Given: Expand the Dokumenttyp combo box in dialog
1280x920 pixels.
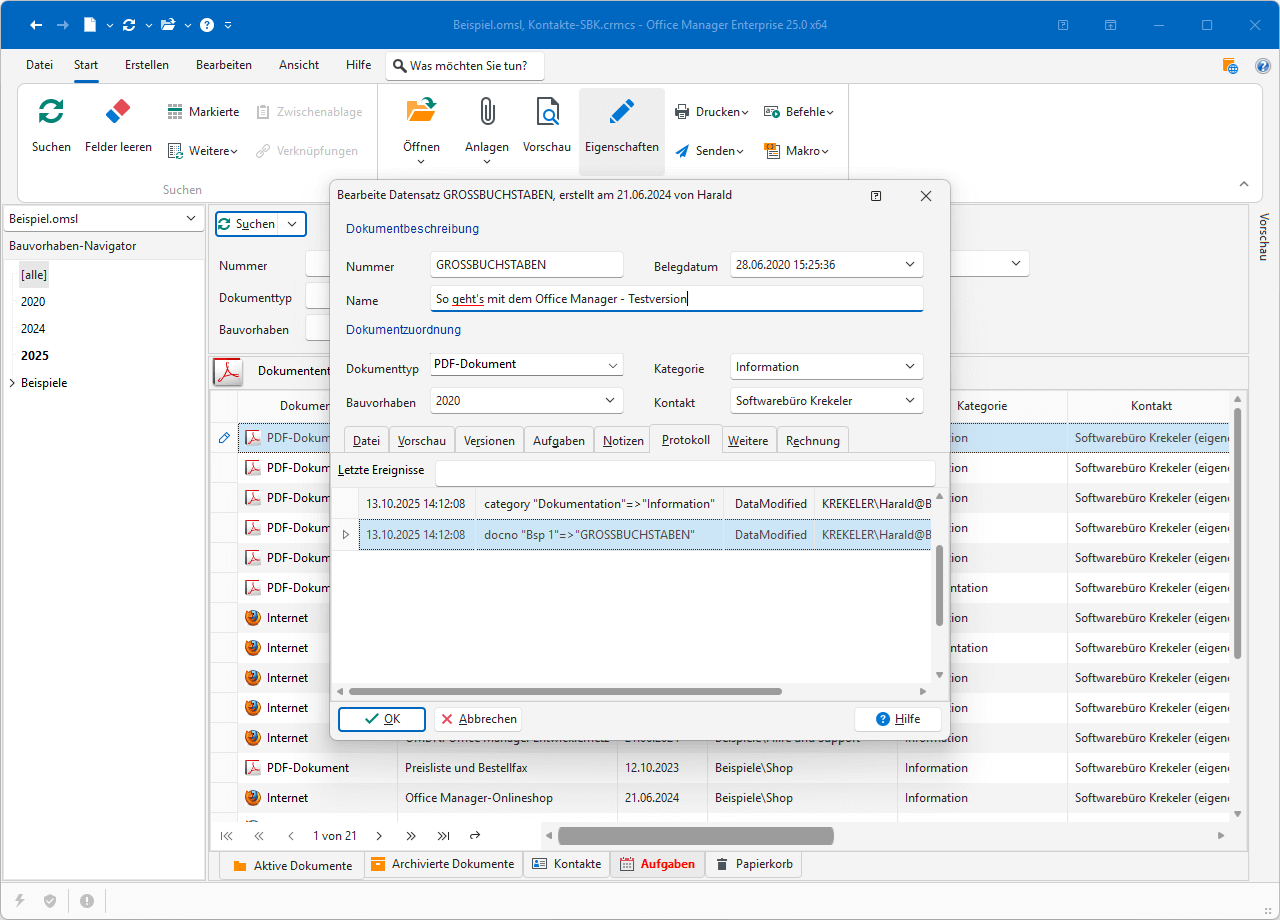Looking at the screenshot, I should 613,365.
